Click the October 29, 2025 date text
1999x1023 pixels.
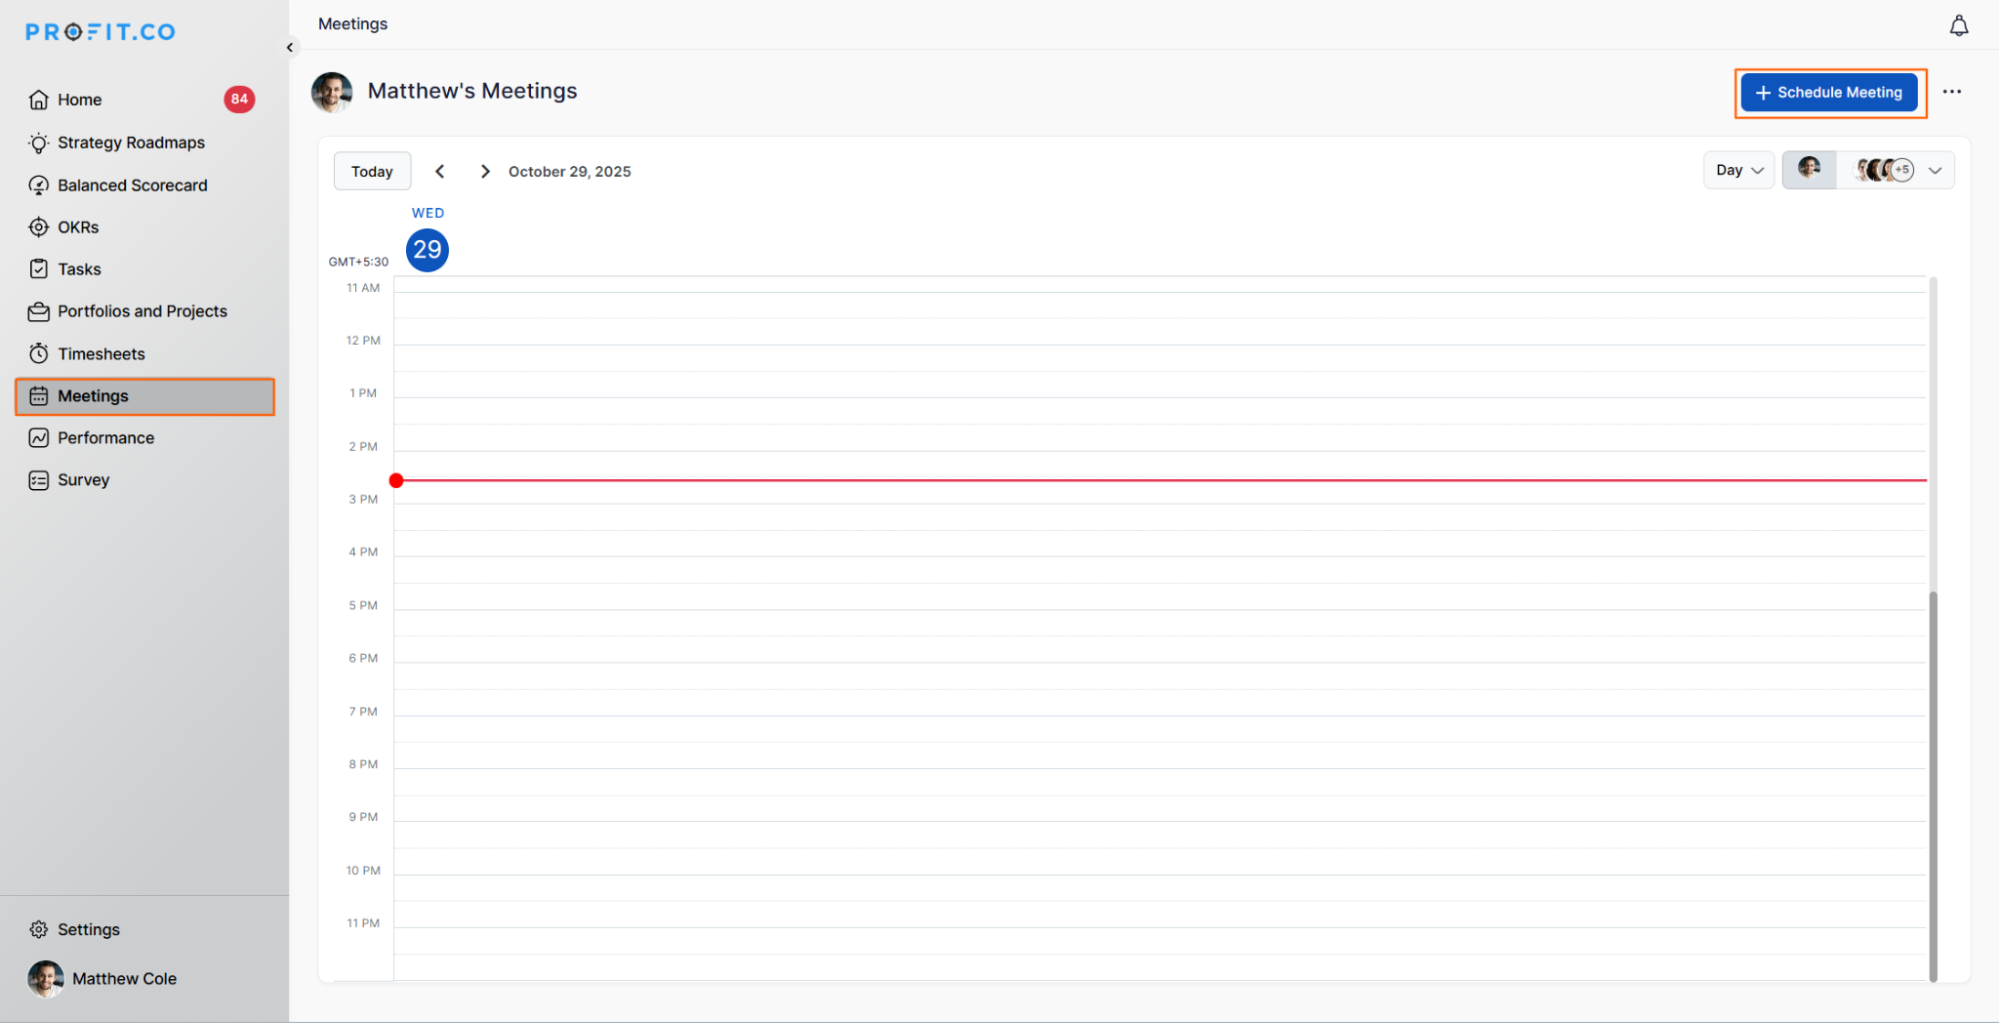pos(570,172)
